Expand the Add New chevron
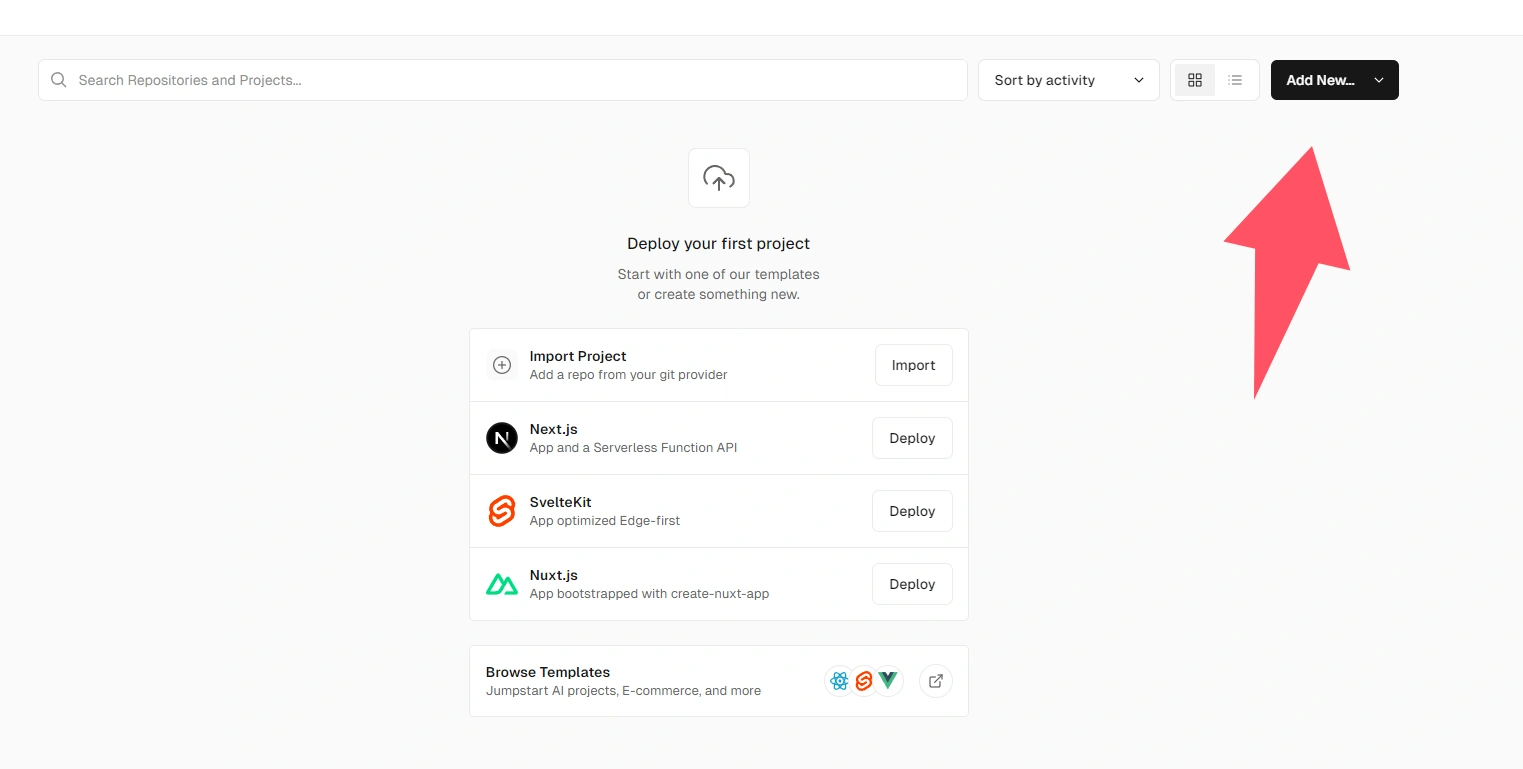1523x769 pixels. click(x=1379, y=80)
